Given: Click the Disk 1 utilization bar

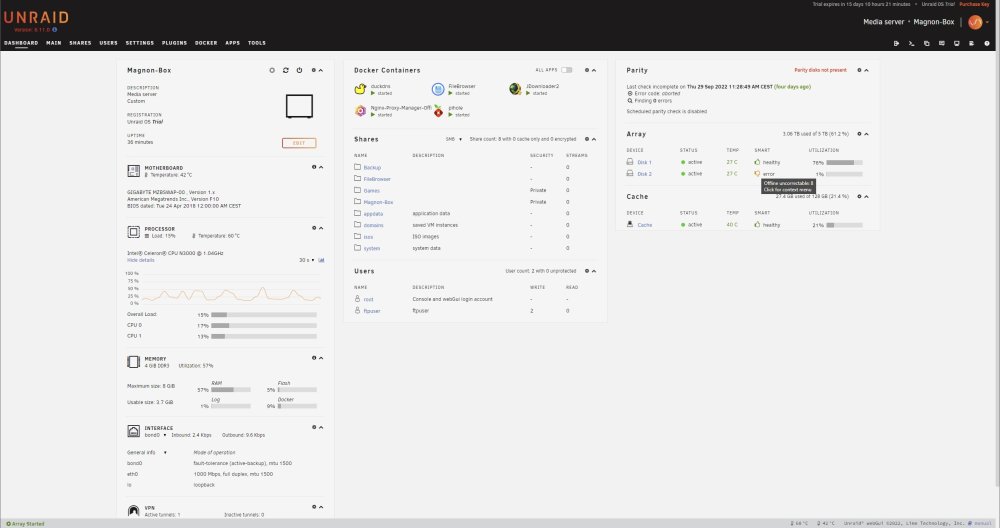Looking at the screenshot, I should [x=844, y=162].
